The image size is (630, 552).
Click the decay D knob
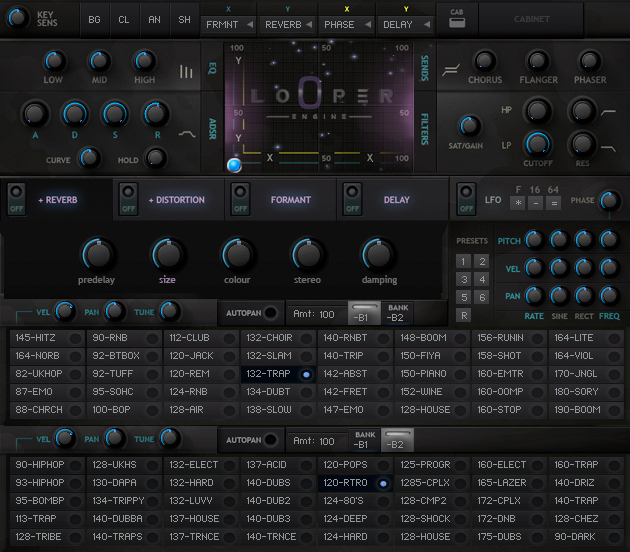tap(74, 114)
